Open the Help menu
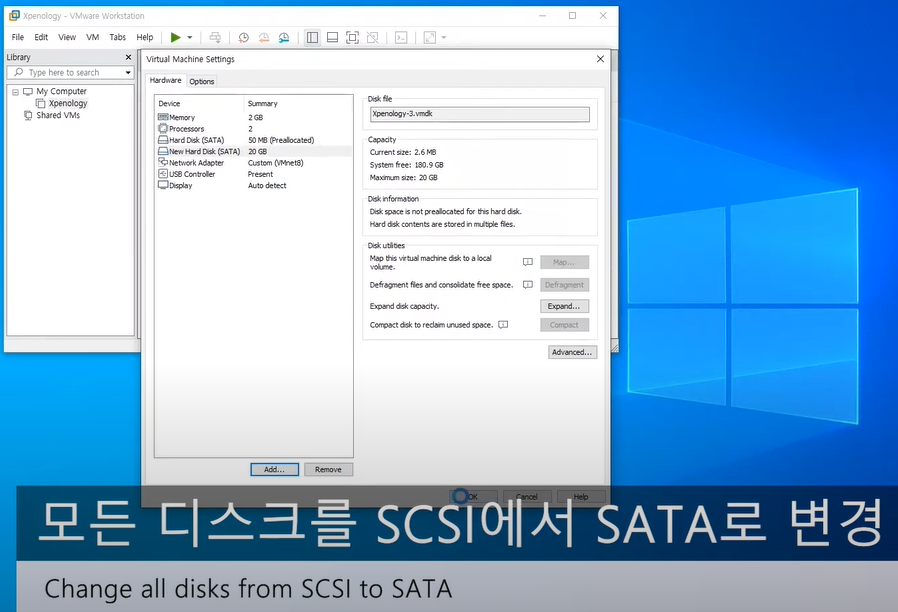 click(145, 37)
